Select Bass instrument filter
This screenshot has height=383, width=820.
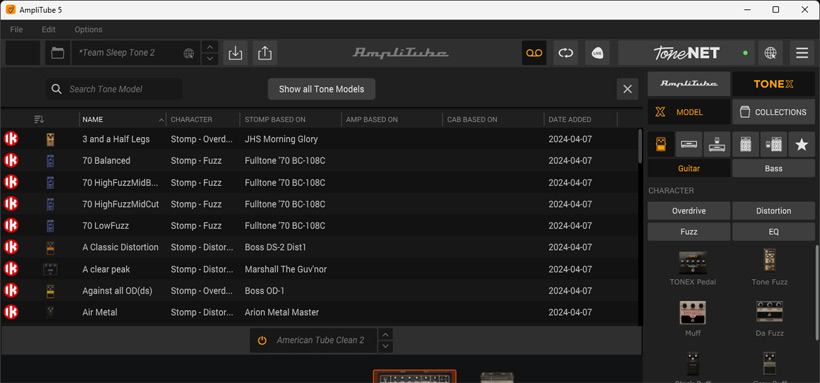773,168
